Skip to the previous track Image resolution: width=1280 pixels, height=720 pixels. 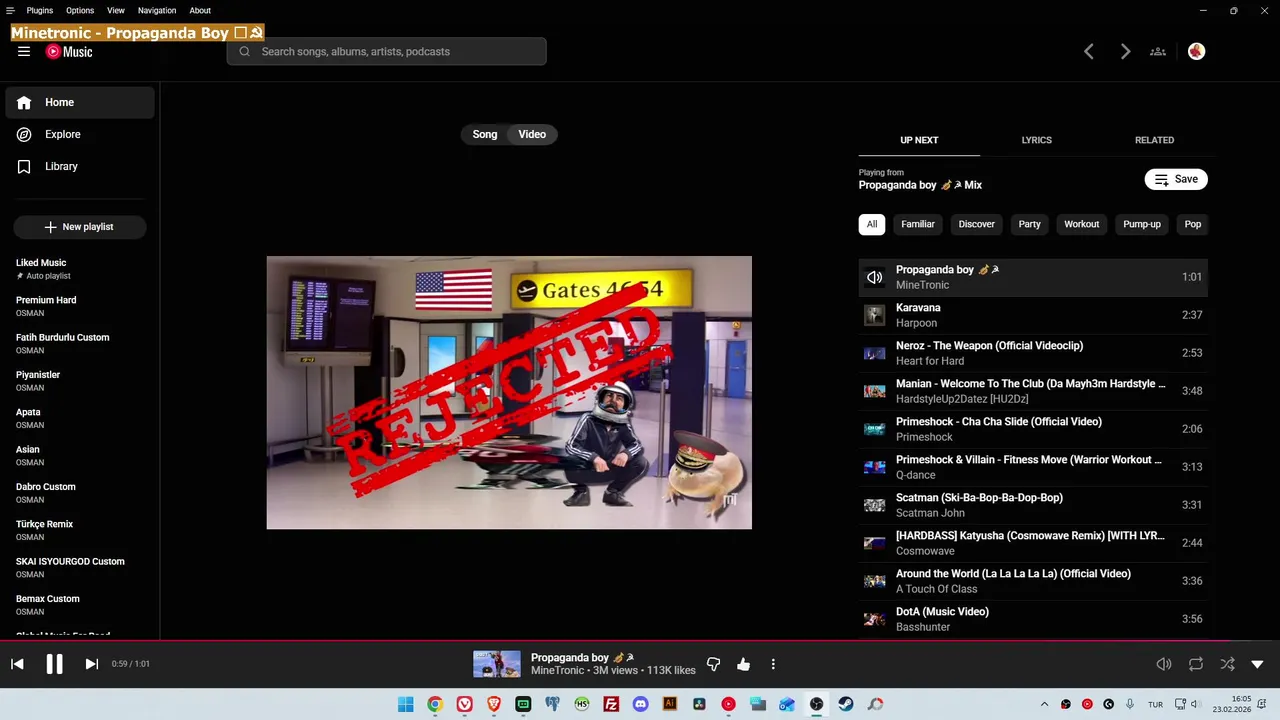click(17, 664)
